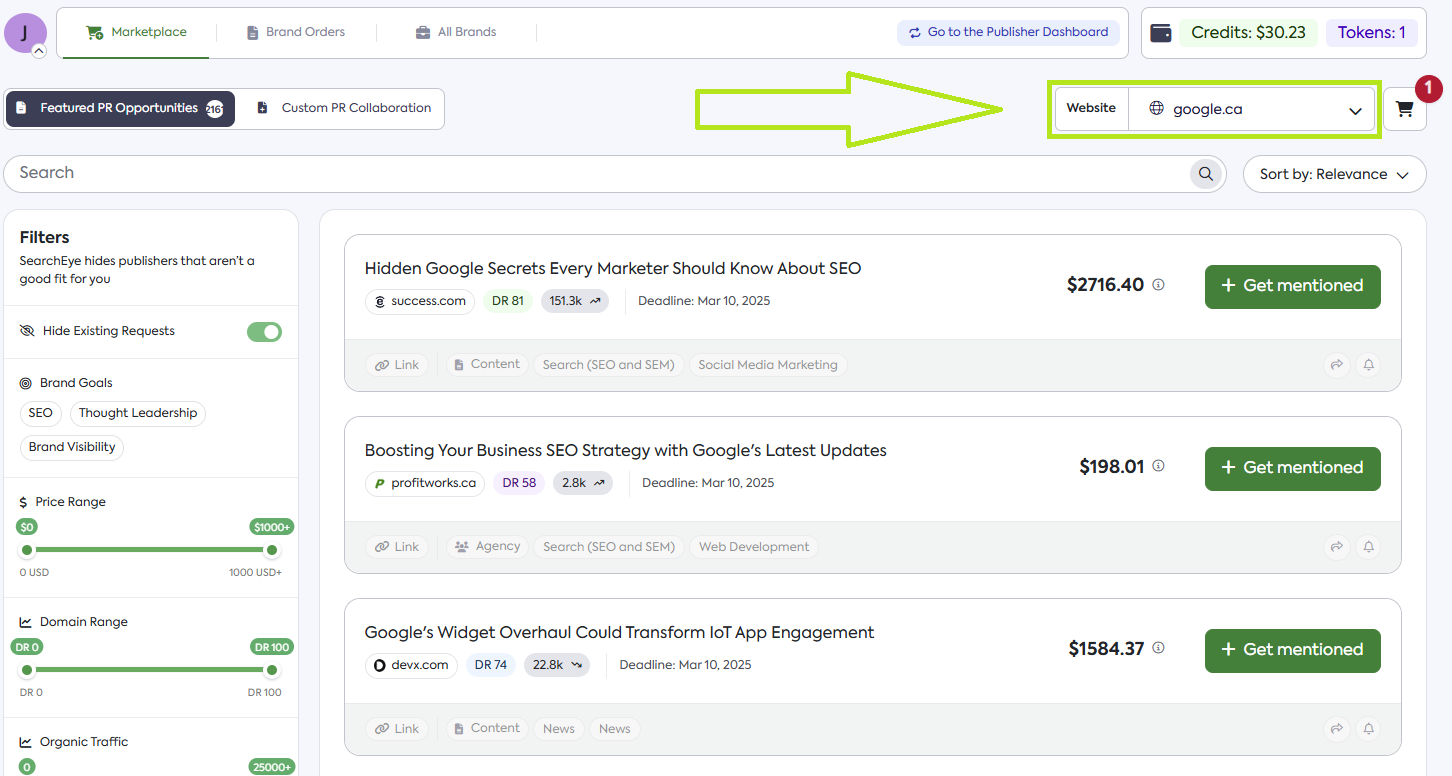Select Thought Leadership brand goal
The width and height of the screenshot is (1452, 776).
pyautogui.click(x=138, y=413)
